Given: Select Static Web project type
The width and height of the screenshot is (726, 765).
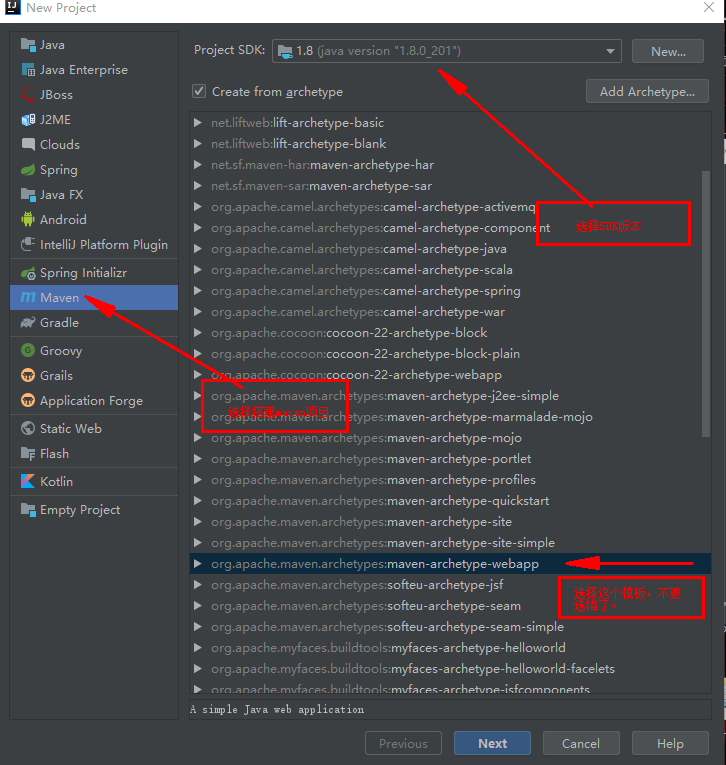Looking at the screenshot, I should tap(94, 428).
